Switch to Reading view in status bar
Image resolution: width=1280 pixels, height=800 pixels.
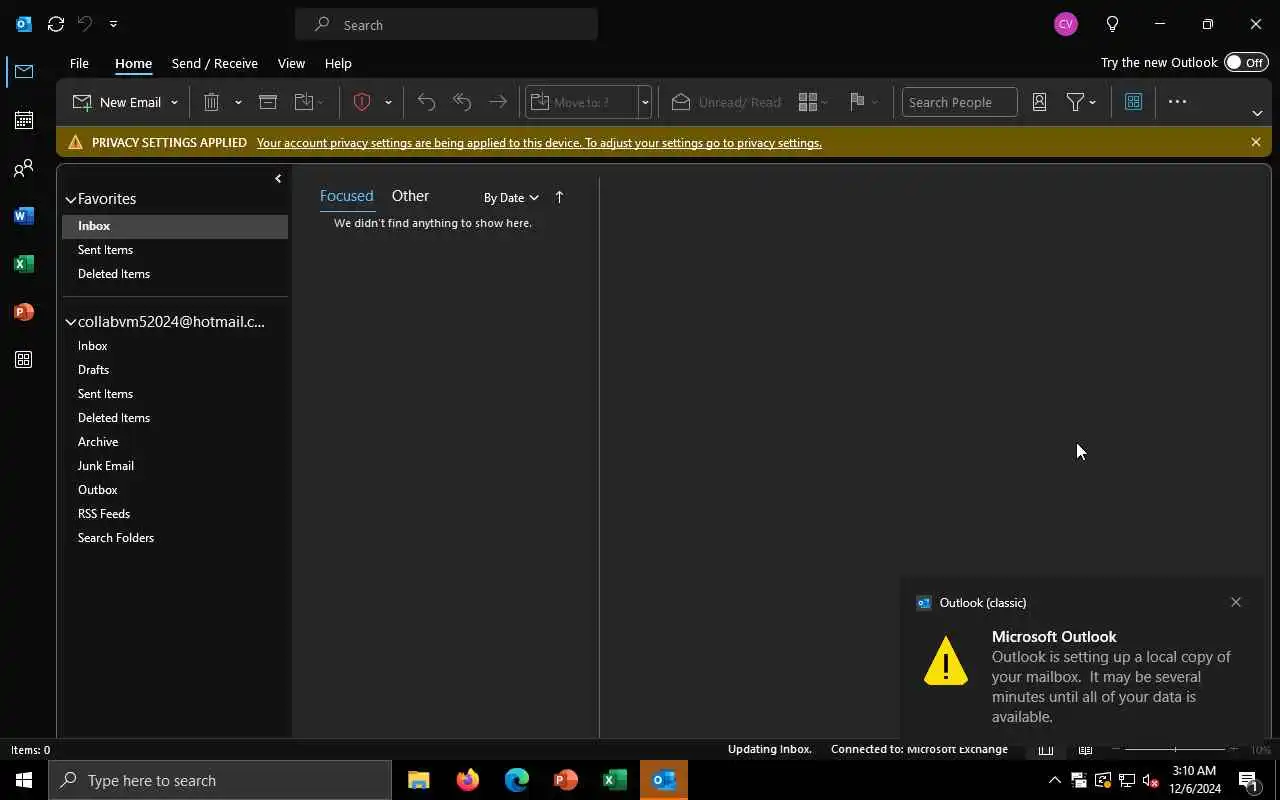pyautogui.click(x=1085, y=749)
